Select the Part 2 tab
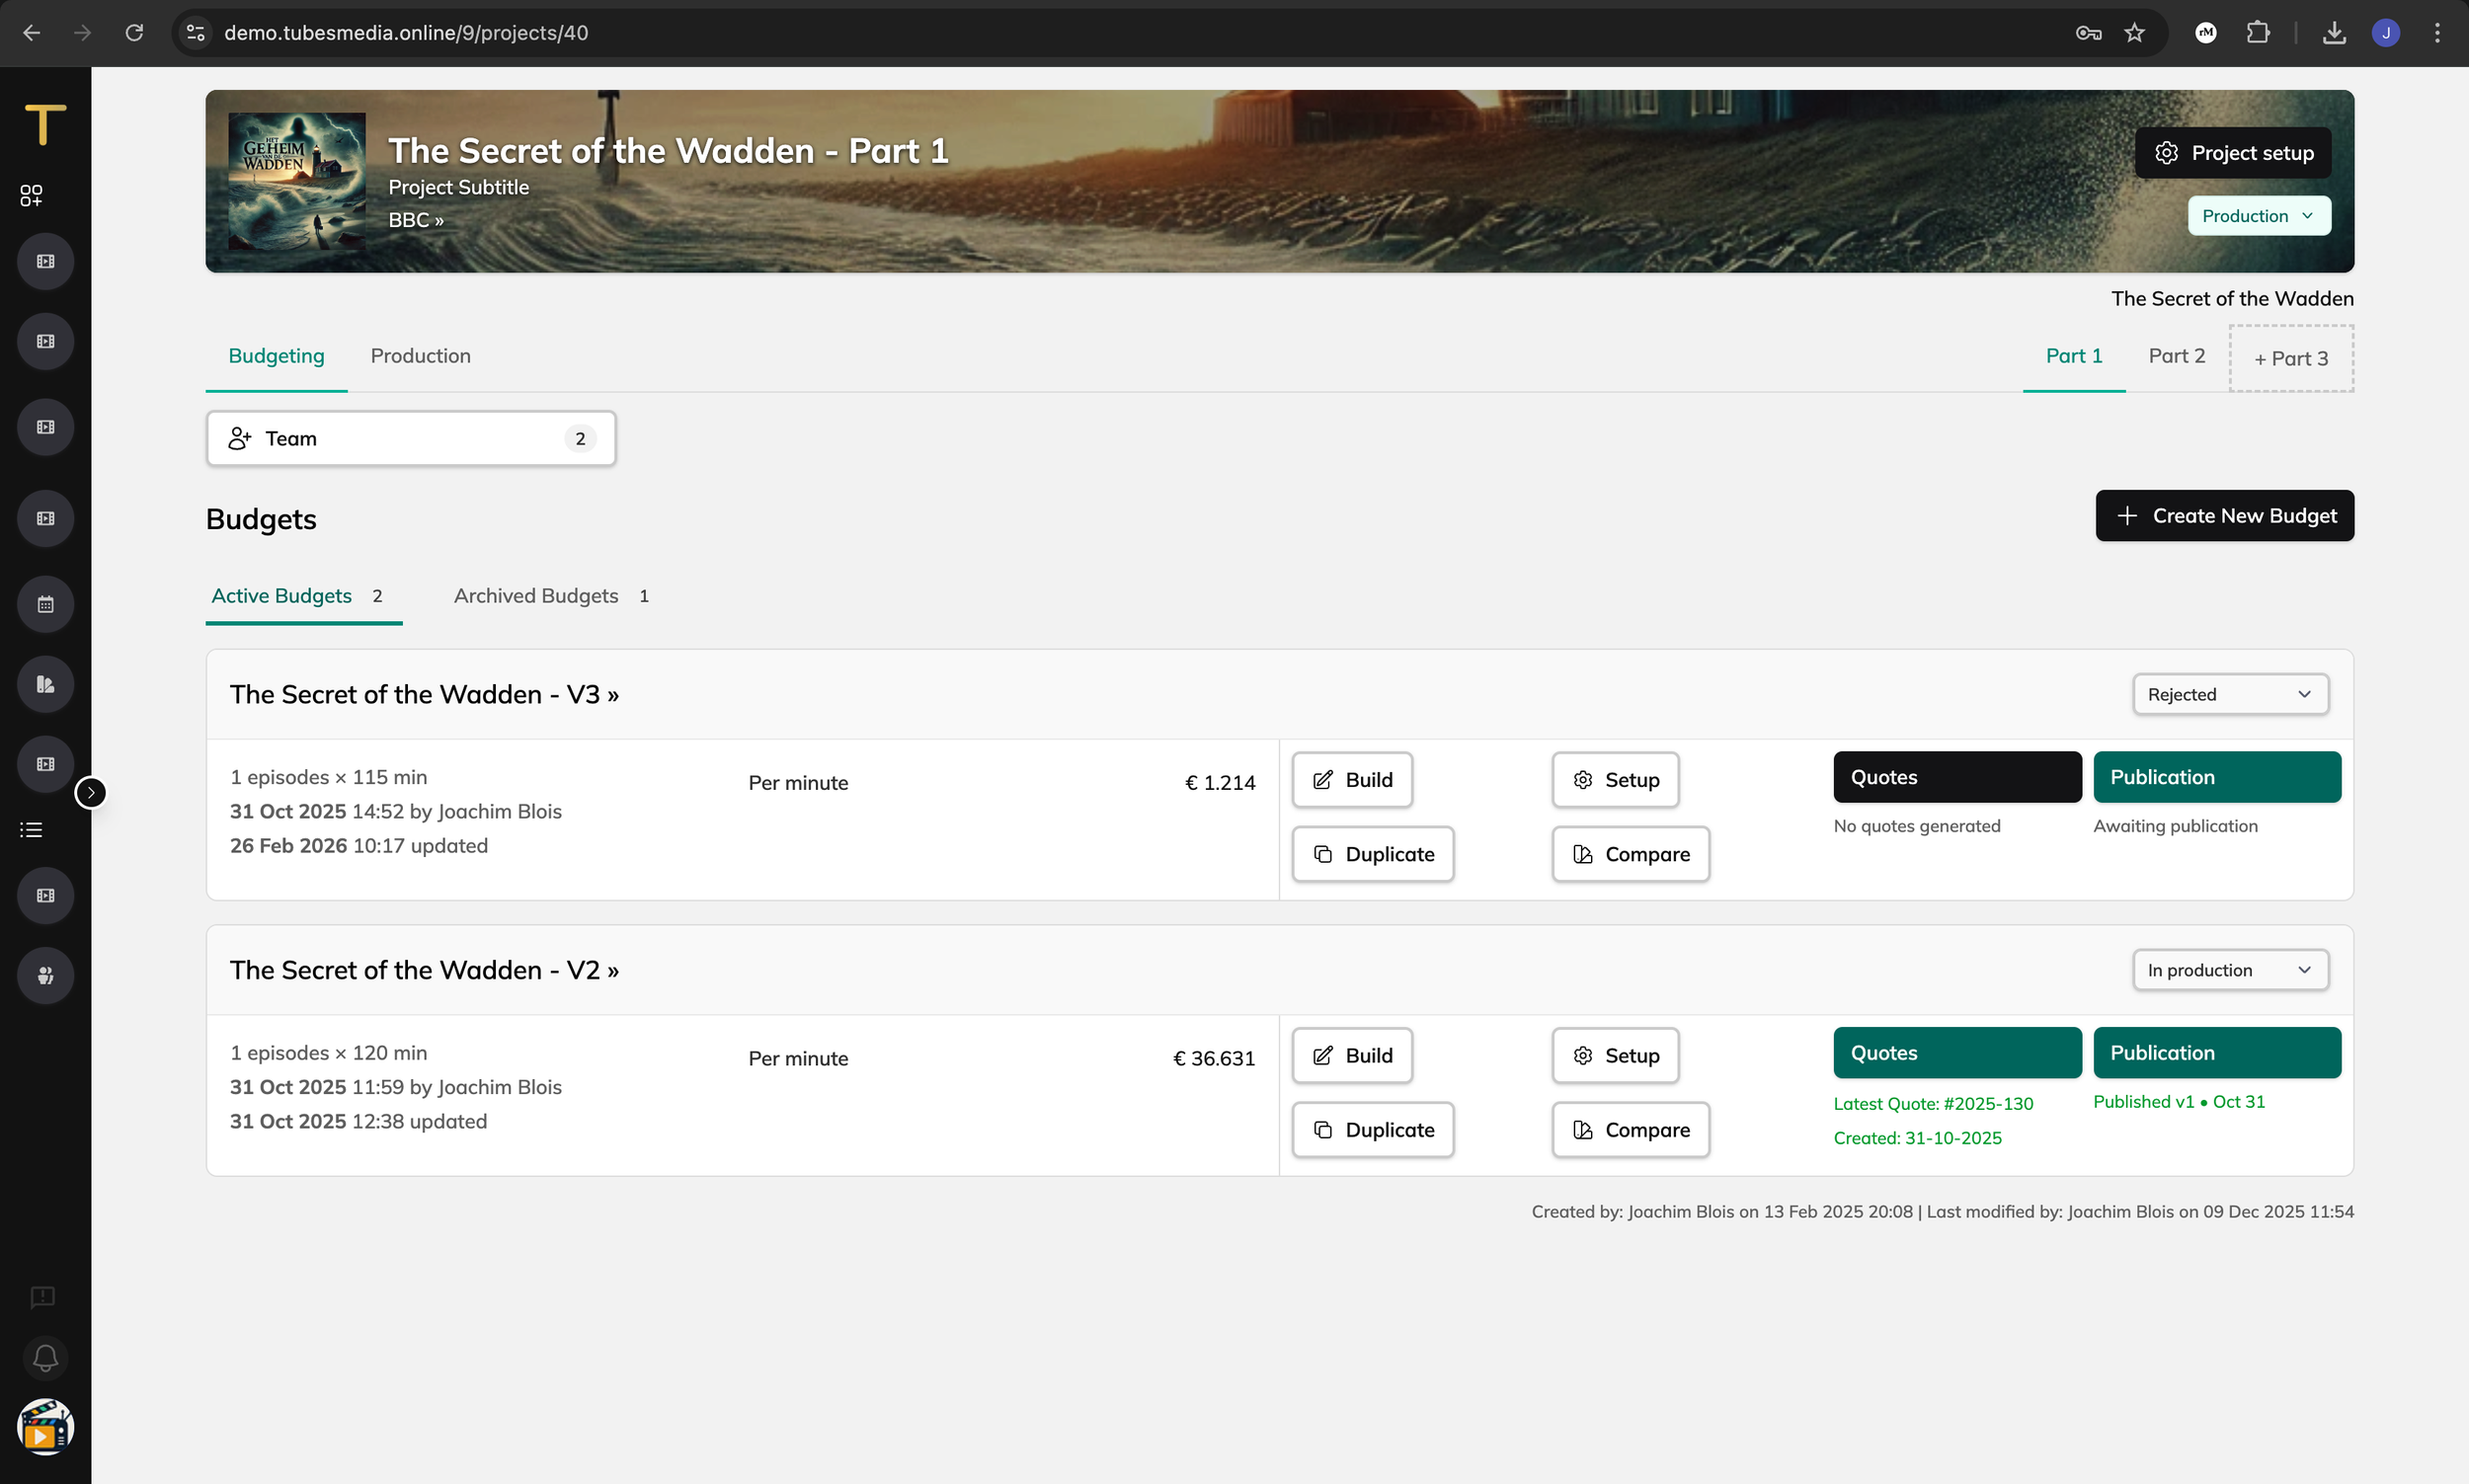The width and height of the screenshot is (2469, 1484). pos(2176,356)
